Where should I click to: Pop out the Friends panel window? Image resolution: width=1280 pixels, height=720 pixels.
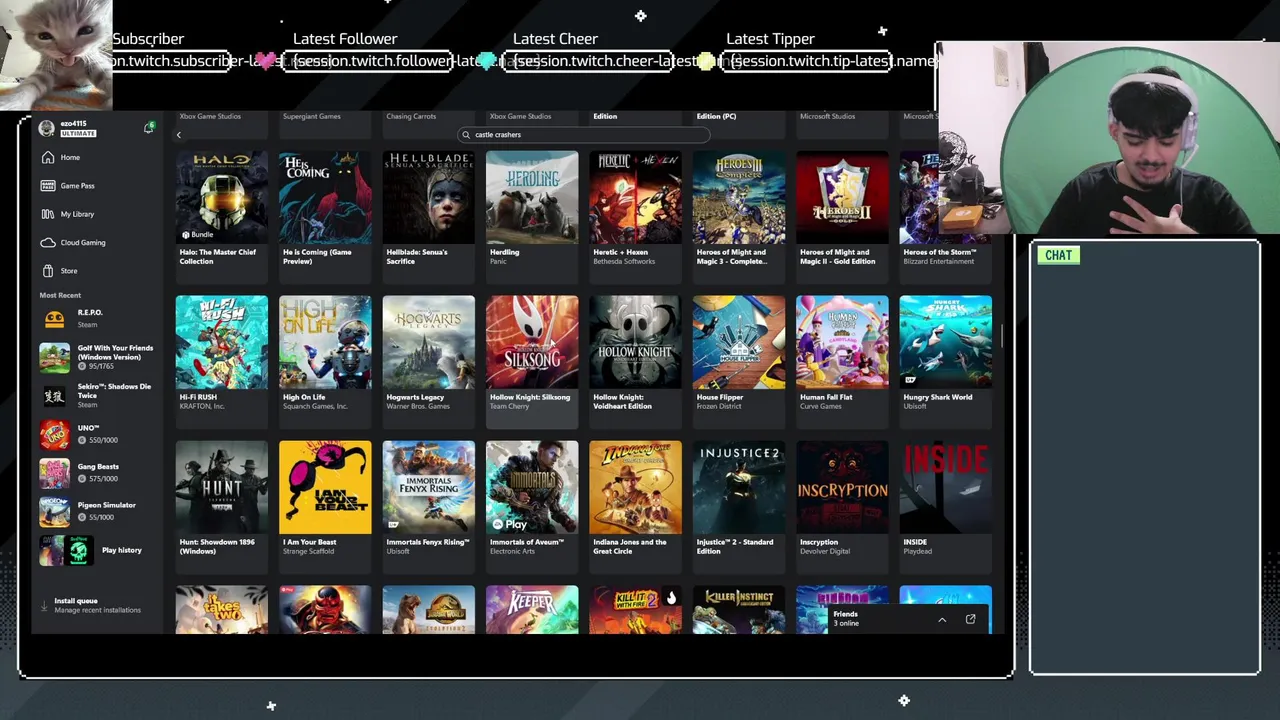pyautogui.click(x=970, y=620)
